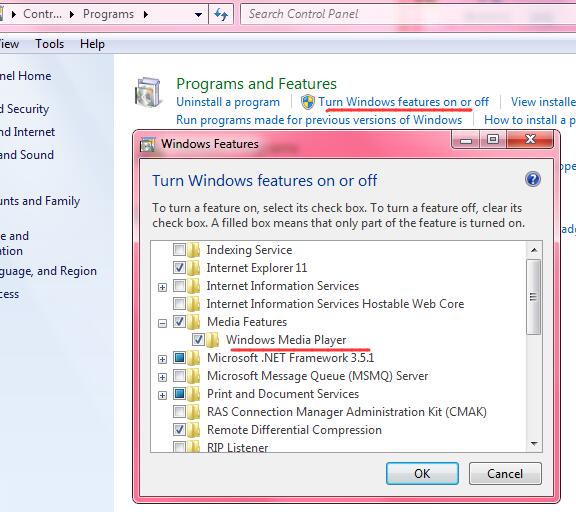This screenshot has width=576, height=512.
Task: Close the Windows Features dialog
Action: pos(530,140)
